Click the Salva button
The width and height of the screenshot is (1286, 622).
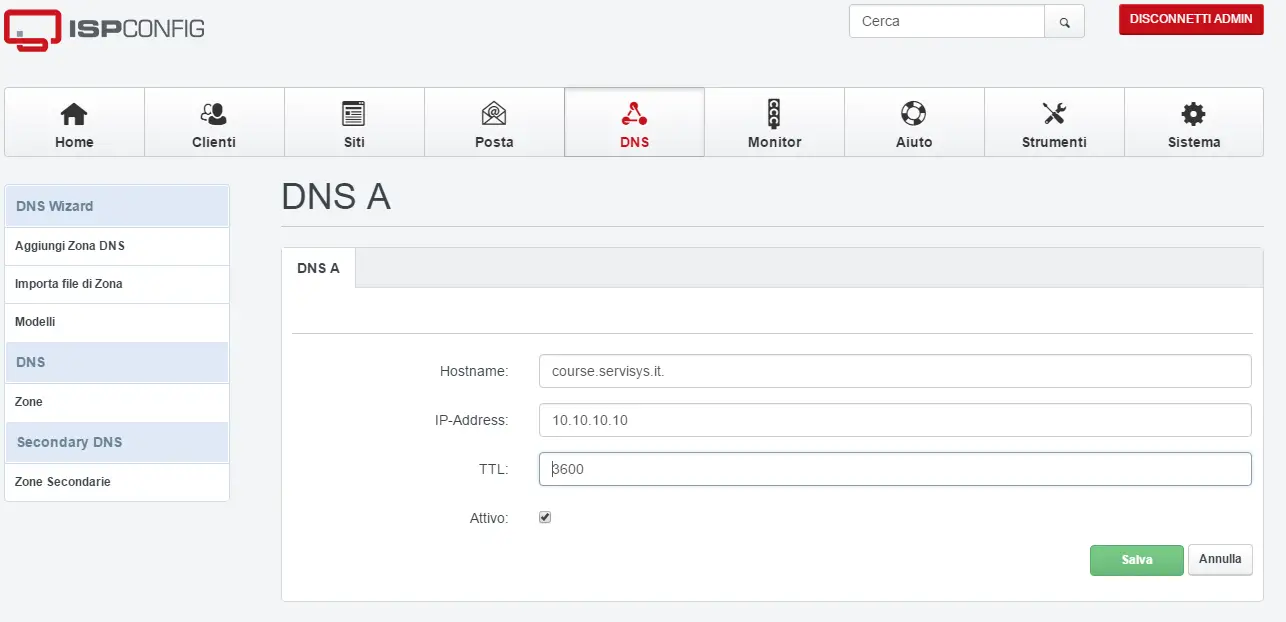[x=1137, y=560]
